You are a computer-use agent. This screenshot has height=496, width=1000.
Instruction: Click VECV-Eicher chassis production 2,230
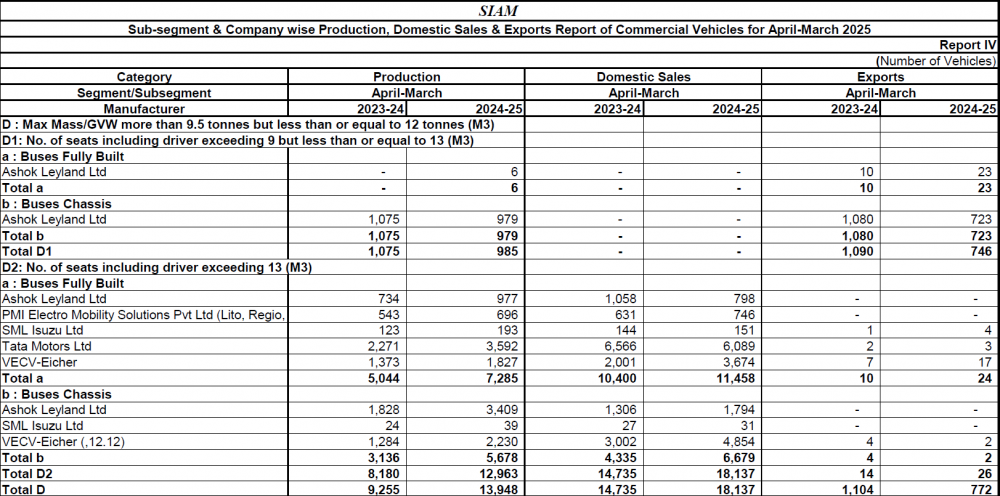(504, 442)
